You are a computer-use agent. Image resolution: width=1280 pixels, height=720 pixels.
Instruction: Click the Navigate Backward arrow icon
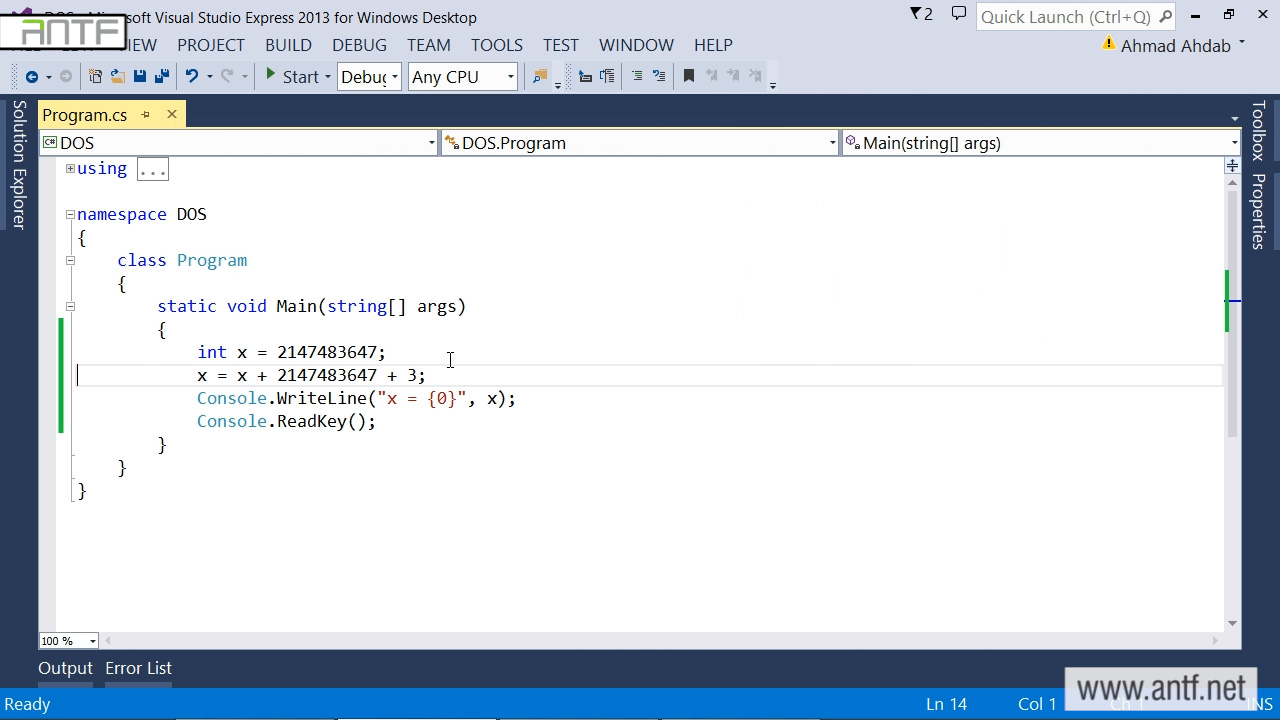31,77
